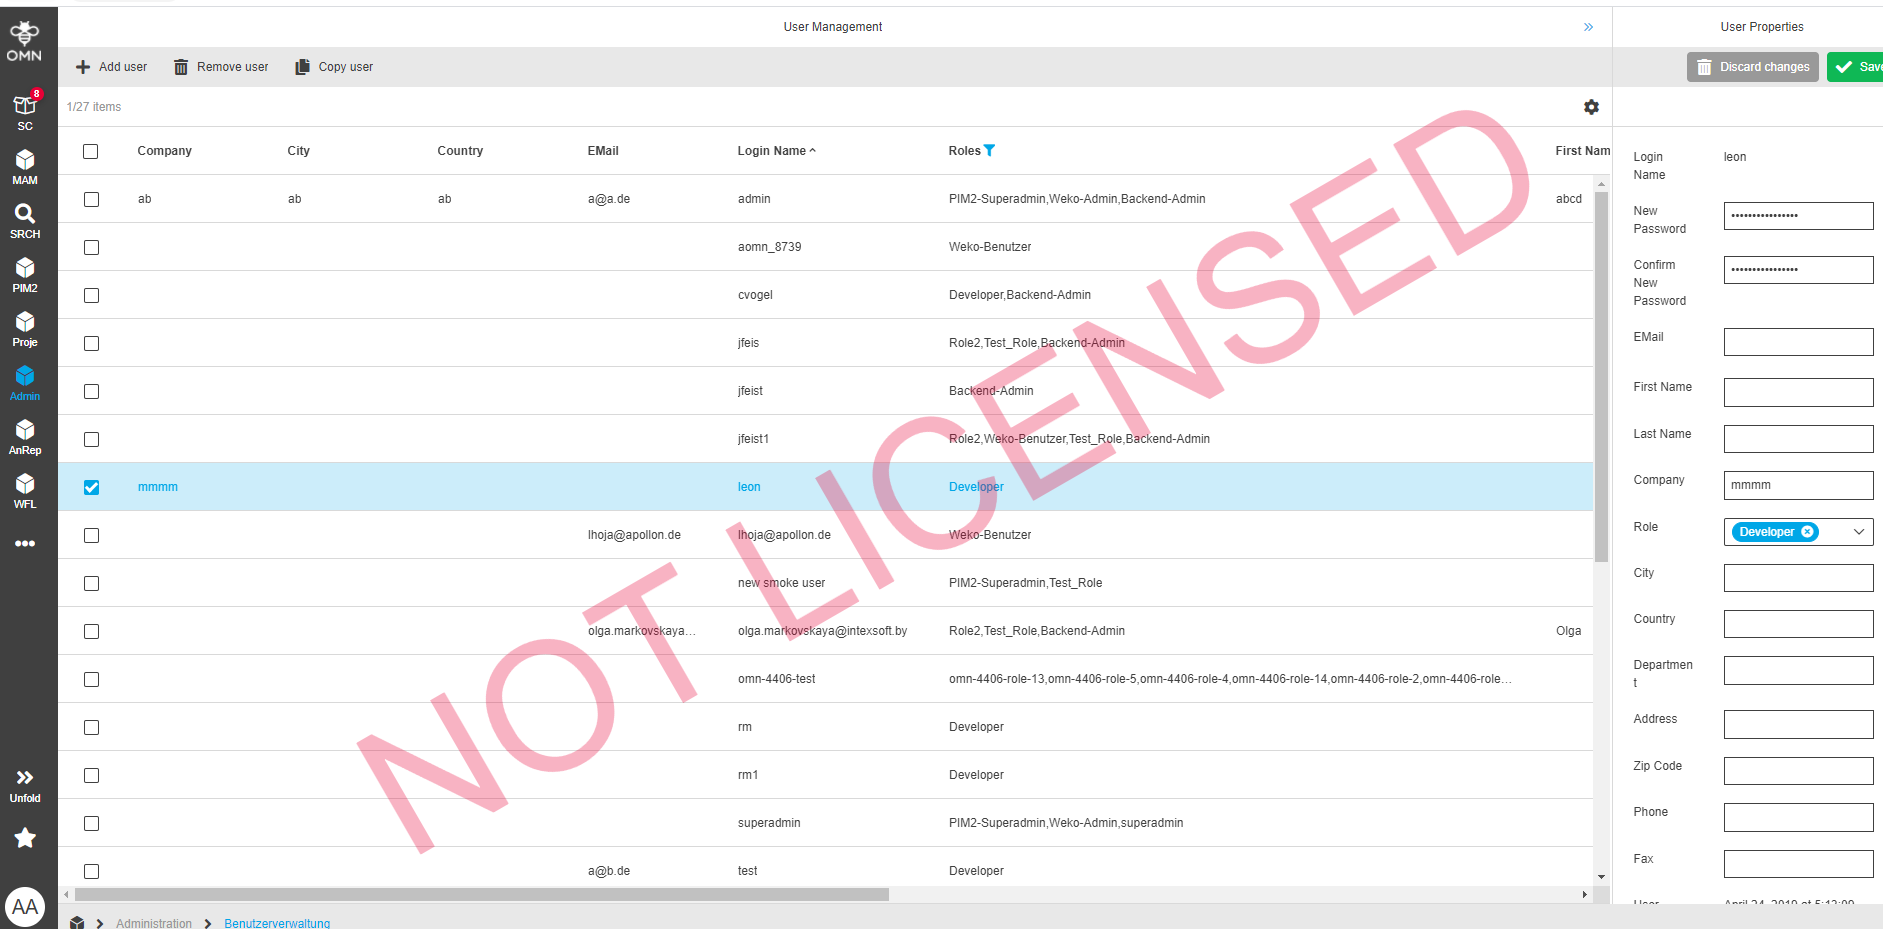Open the SRCH search module

coord(25,217)
